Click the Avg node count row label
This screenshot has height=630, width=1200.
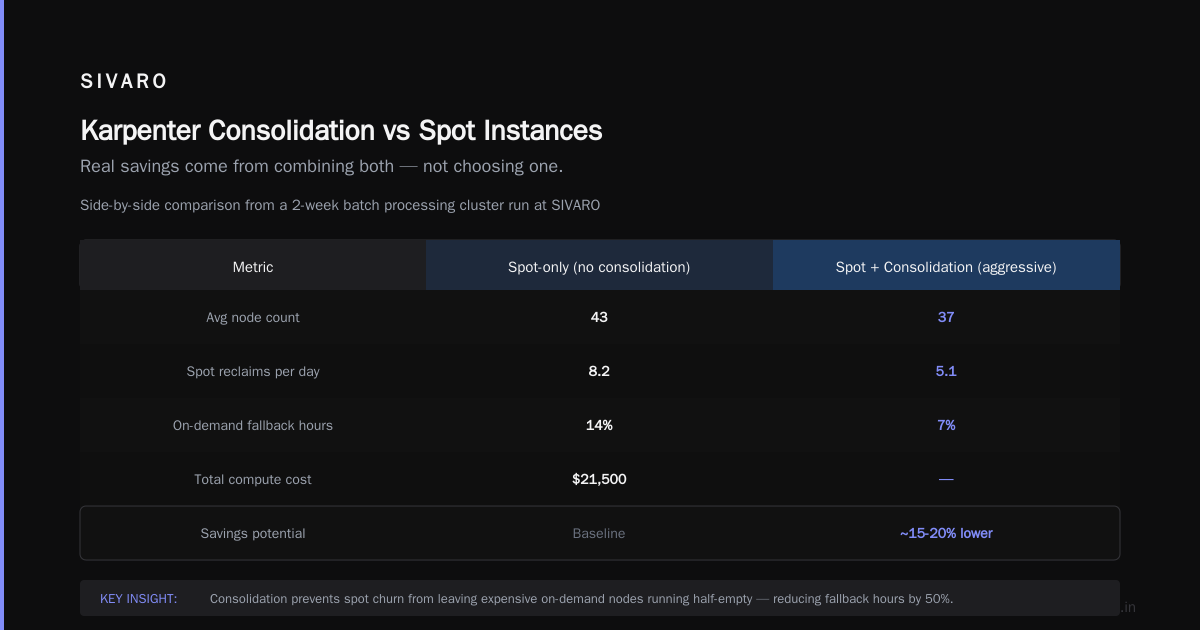coord(253,317)
